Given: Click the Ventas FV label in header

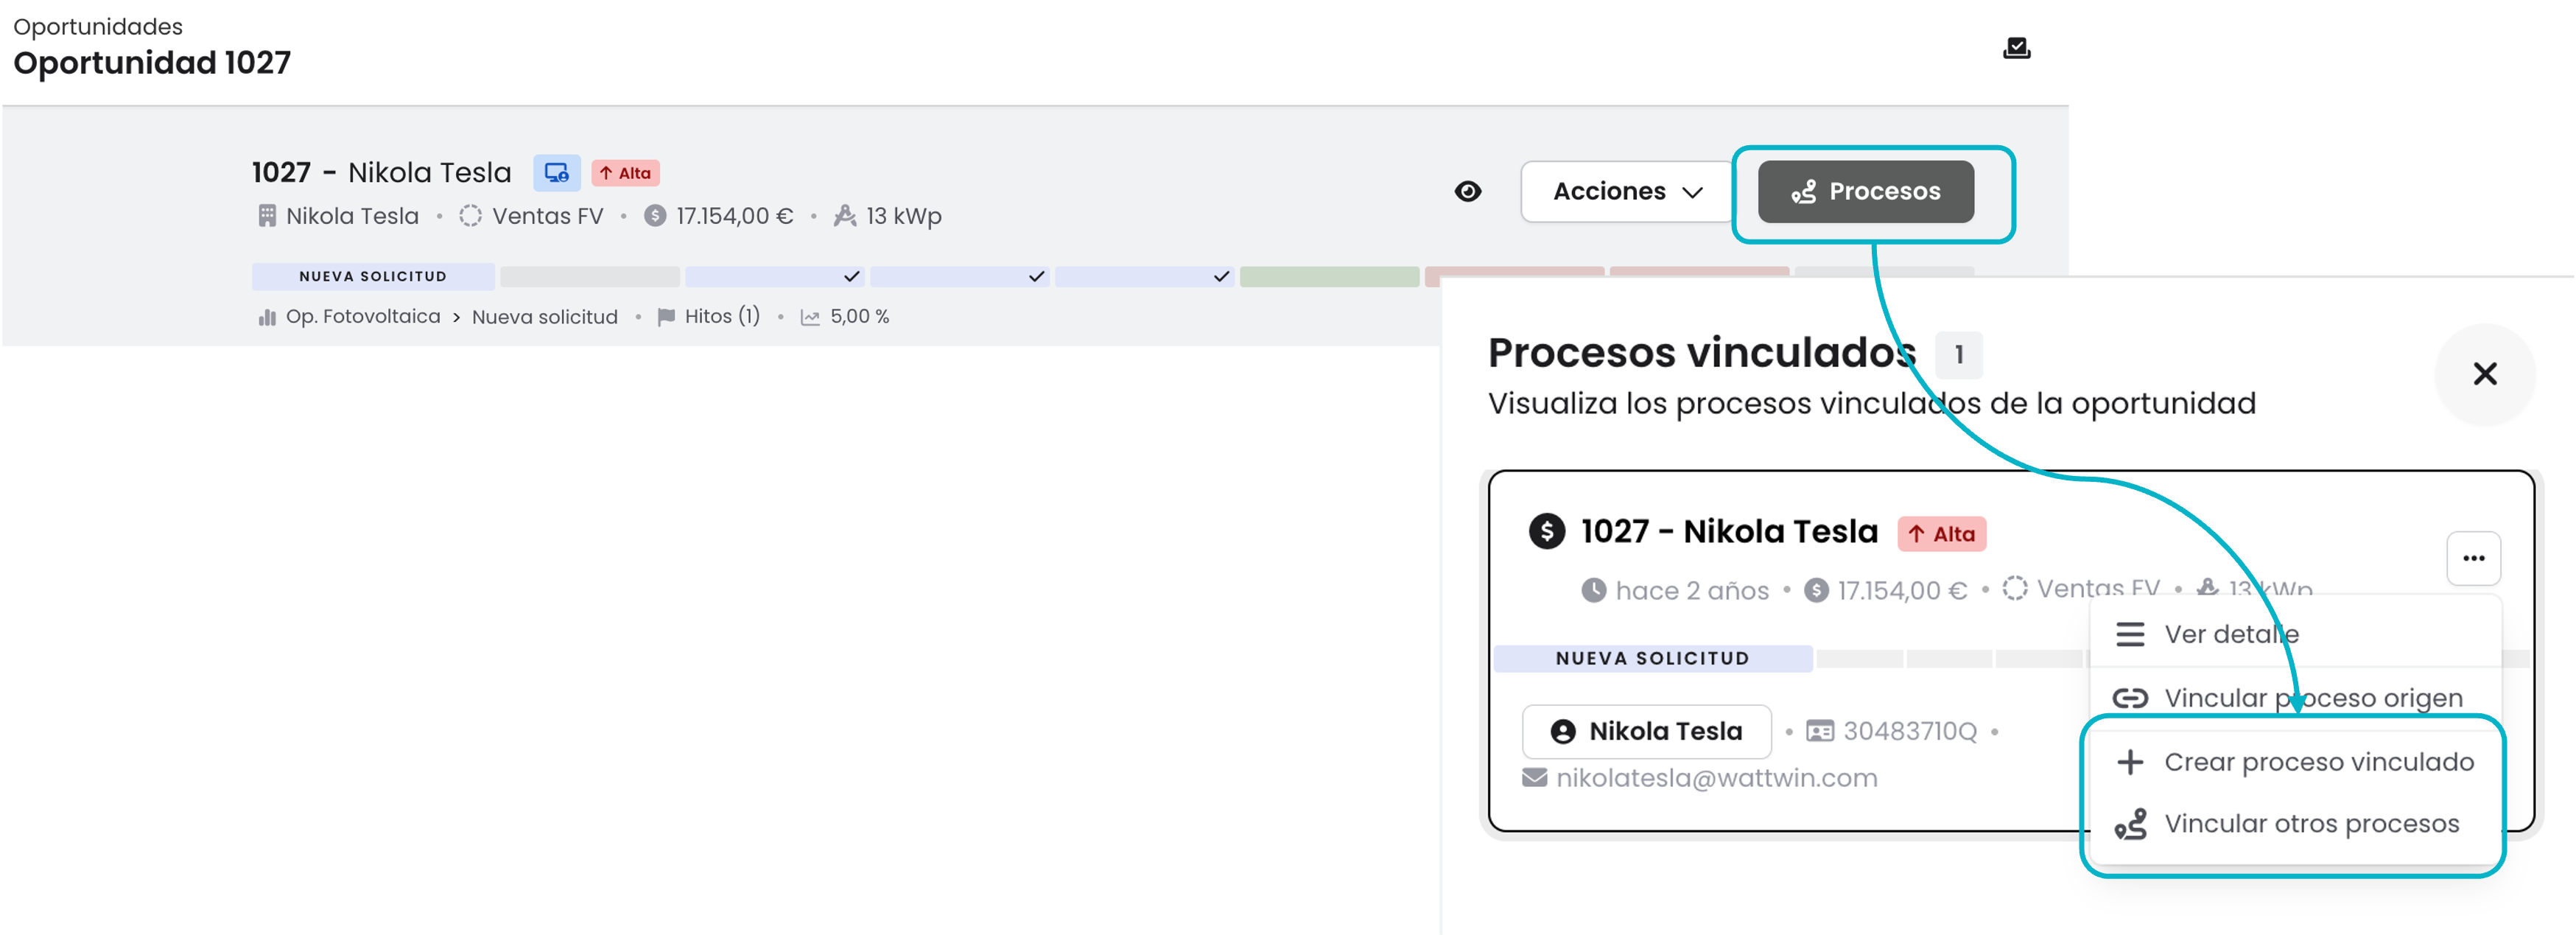Looking at the screenshot, I should point(548,216).
